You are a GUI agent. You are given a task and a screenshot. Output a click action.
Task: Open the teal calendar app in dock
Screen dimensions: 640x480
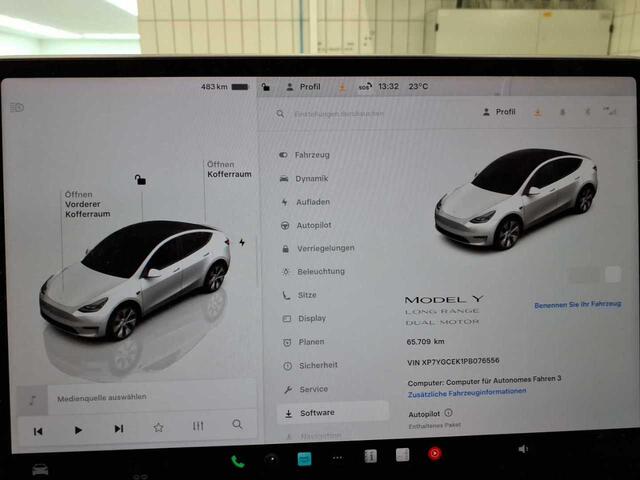click(304, 459)
